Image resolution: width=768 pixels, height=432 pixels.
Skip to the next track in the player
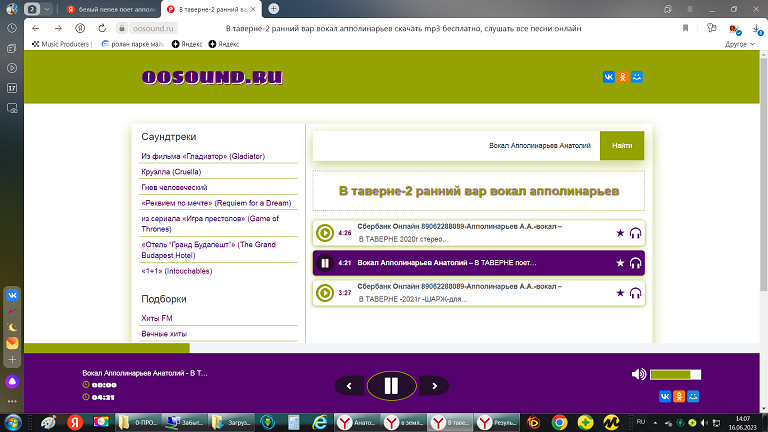434,386
